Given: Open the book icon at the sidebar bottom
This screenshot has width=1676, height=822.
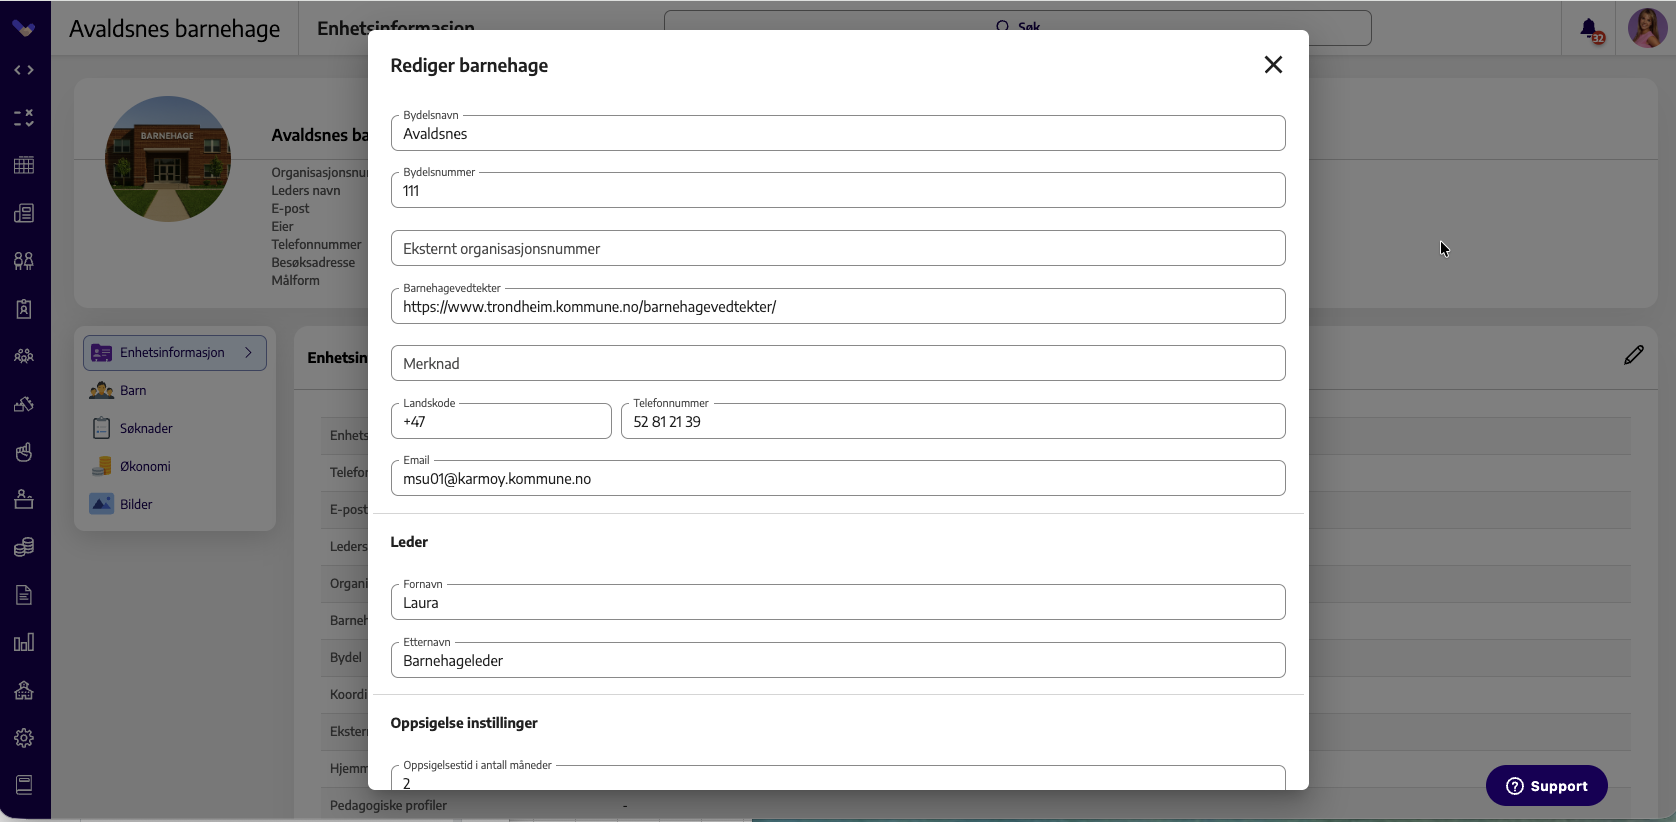Looking at the screenshot, I should pyautogui.click(x=24, y=785).
